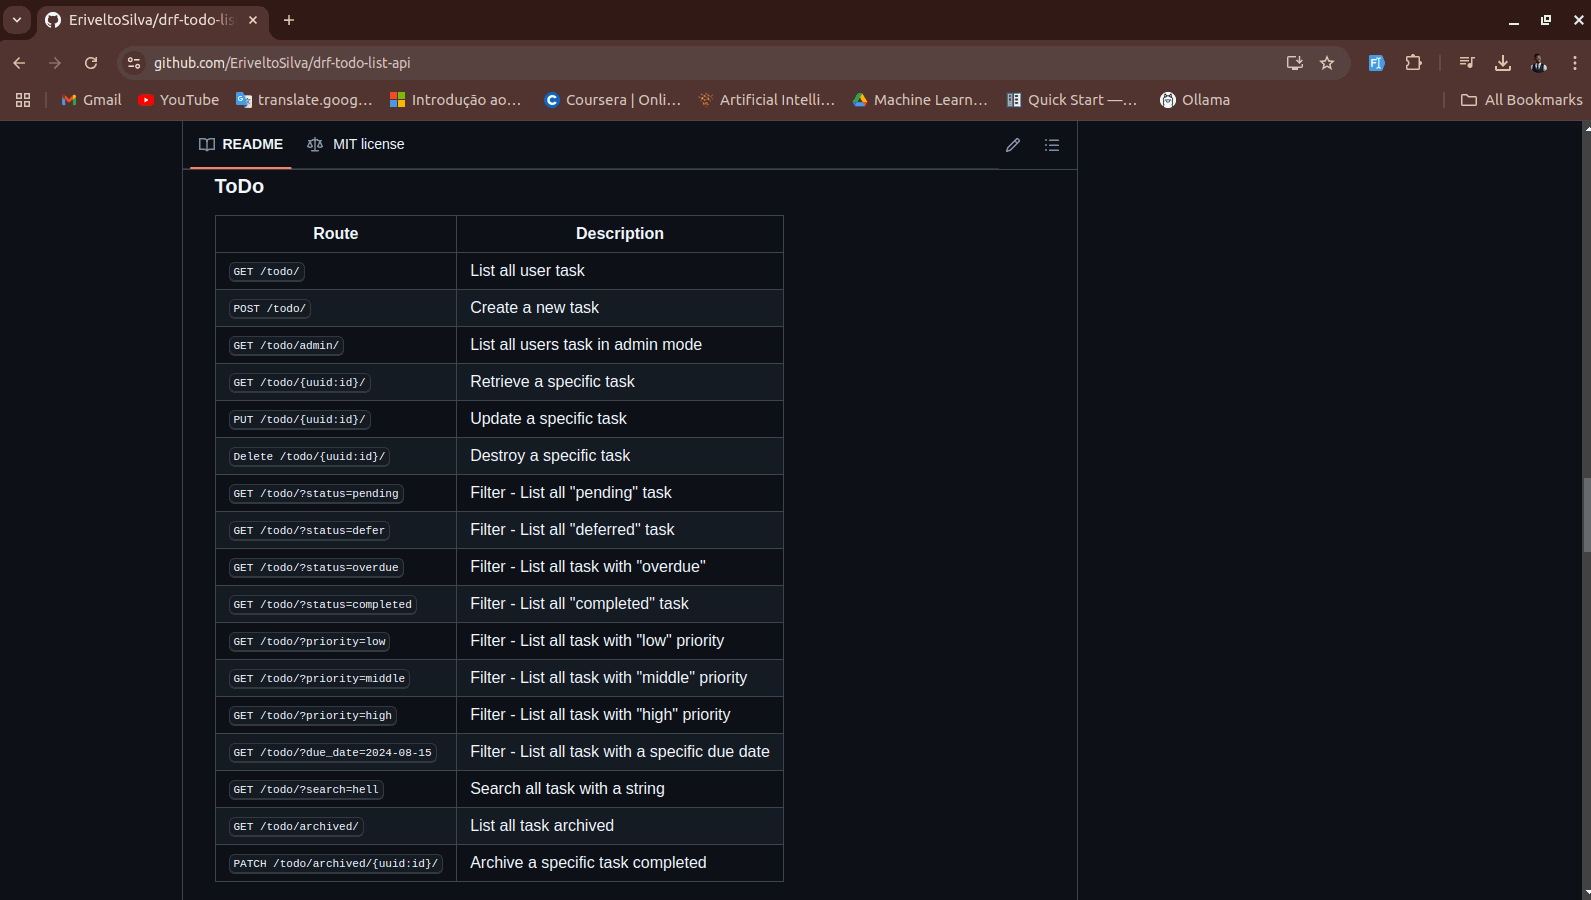Open Coursera bookmark
Image resolution: width=1591 pixels, height=900 pixels.
click(612, 100)
